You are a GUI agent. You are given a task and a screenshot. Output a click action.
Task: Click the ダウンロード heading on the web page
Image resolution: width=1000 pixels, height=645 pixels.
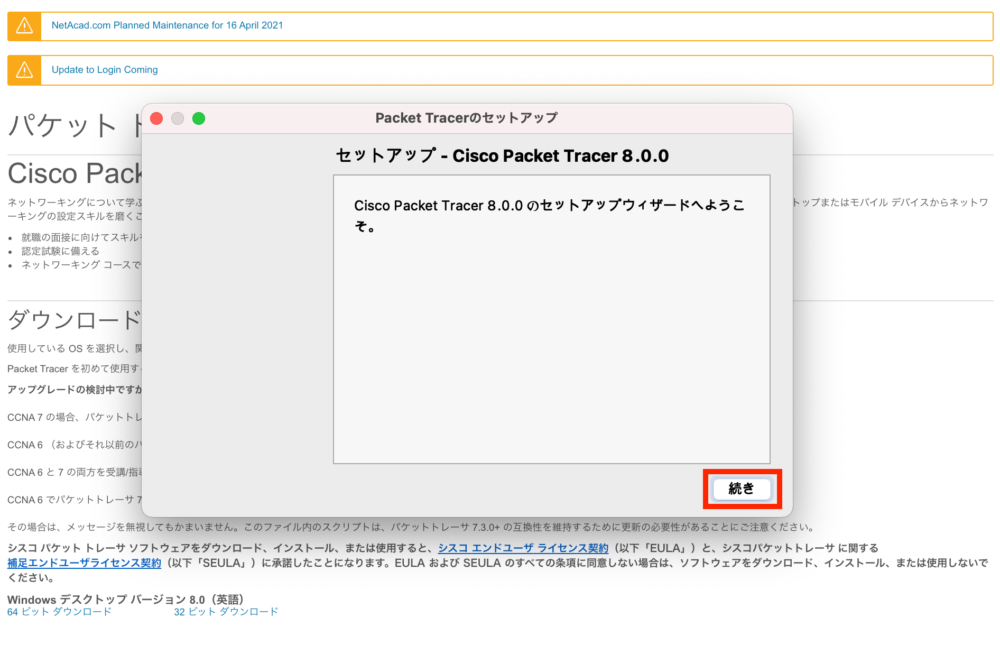point(74,320)
